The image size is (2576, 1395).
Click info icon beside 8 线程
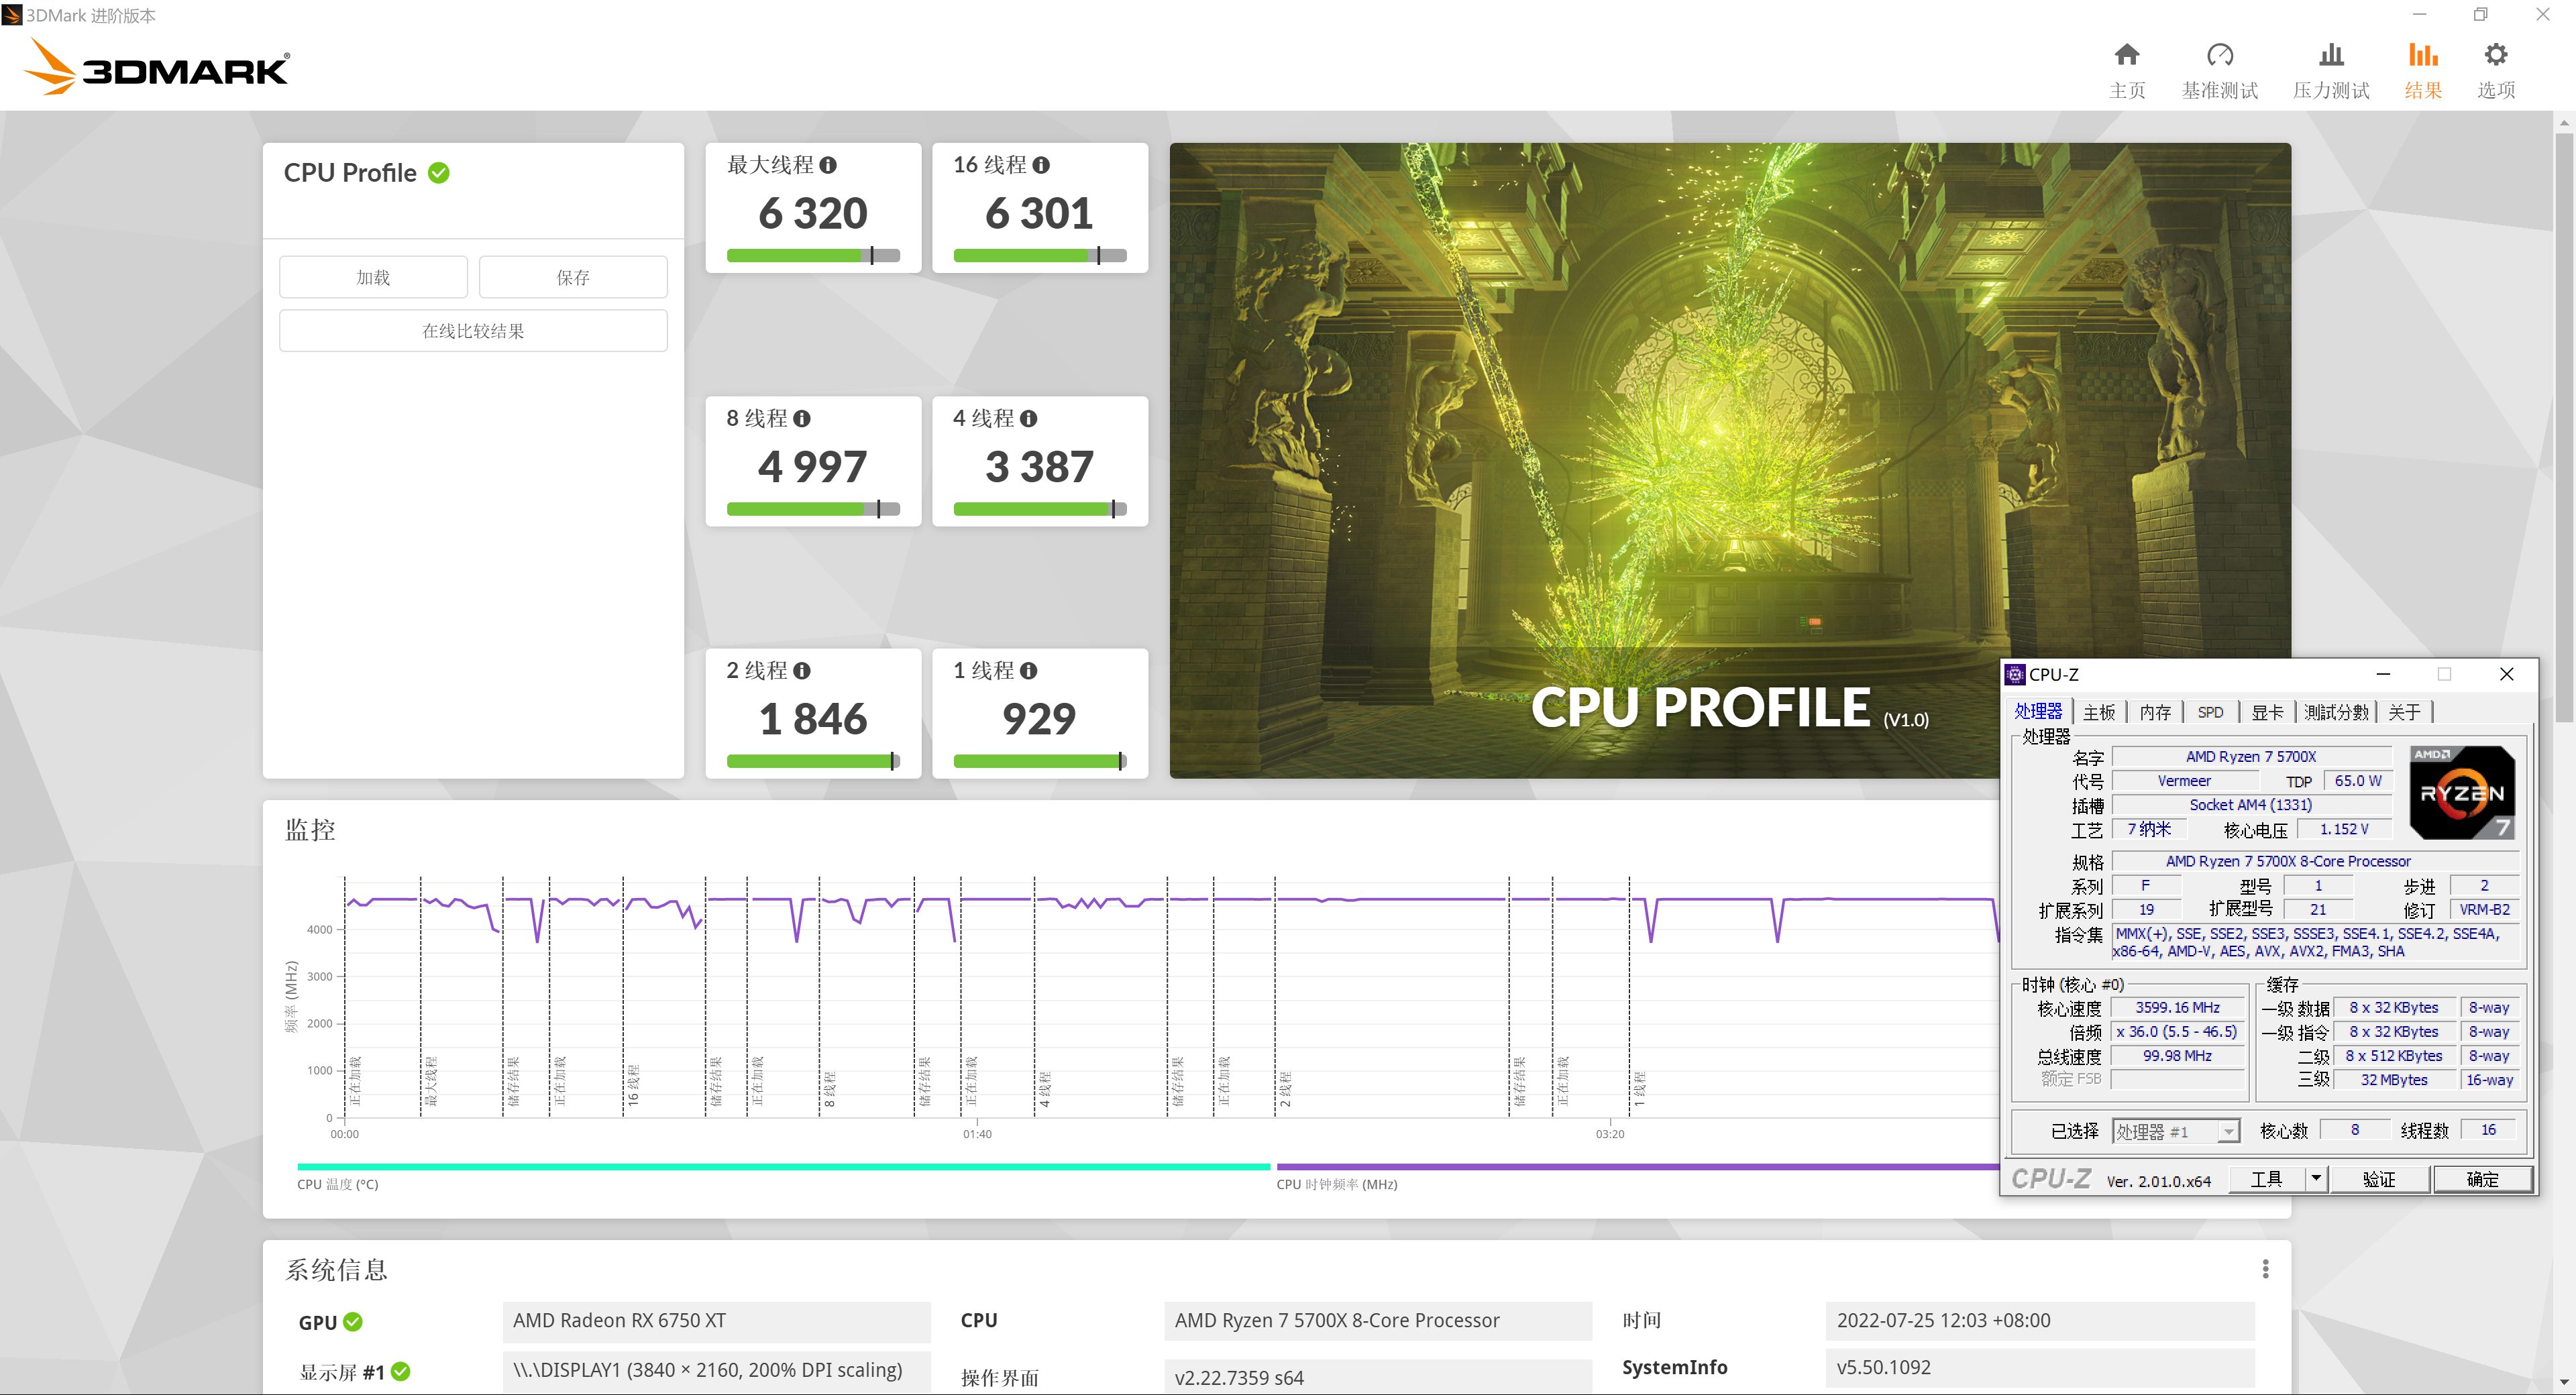pyautogui.click(x=802, y=418)
